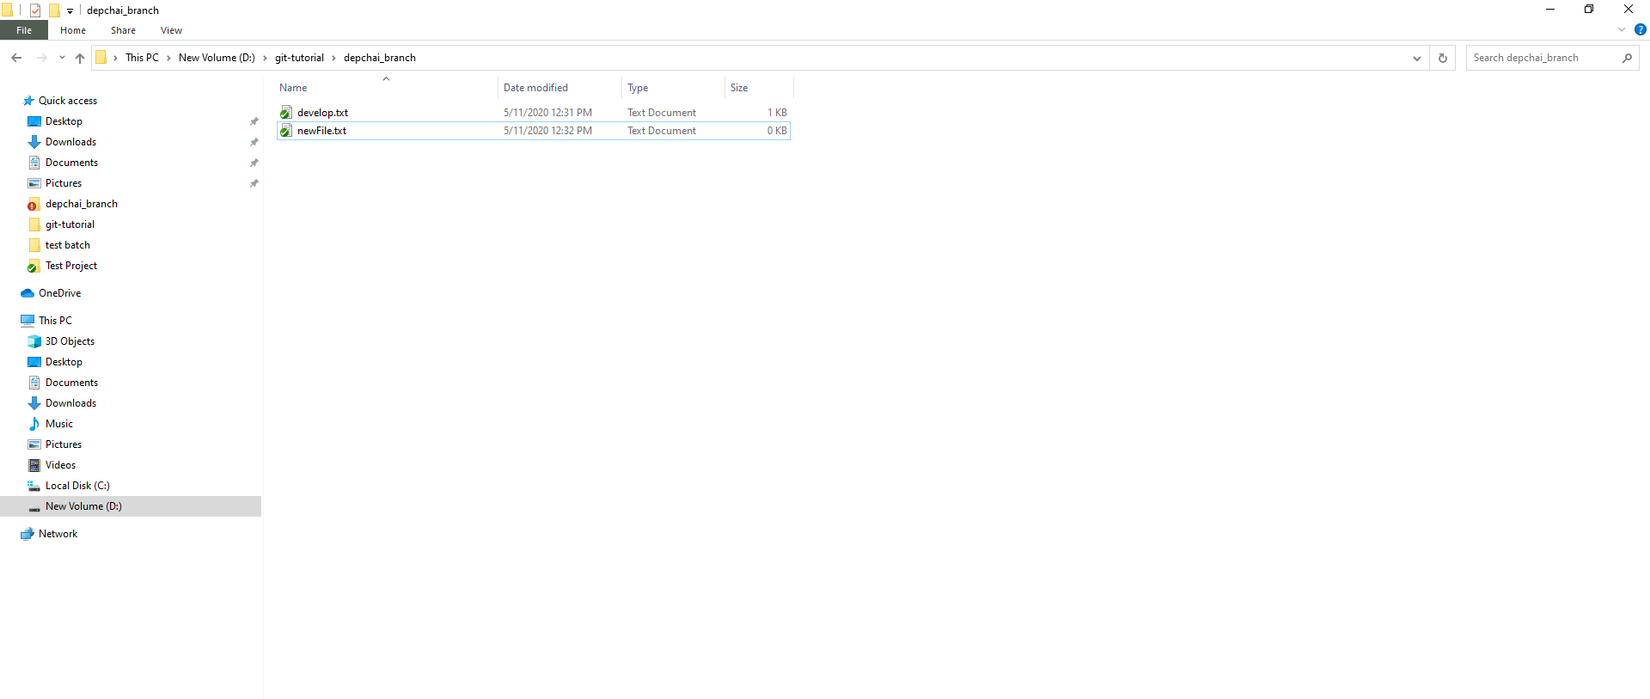
Task: Go back to previous folder
Action: pyautogui.click(x=17, y=58)
